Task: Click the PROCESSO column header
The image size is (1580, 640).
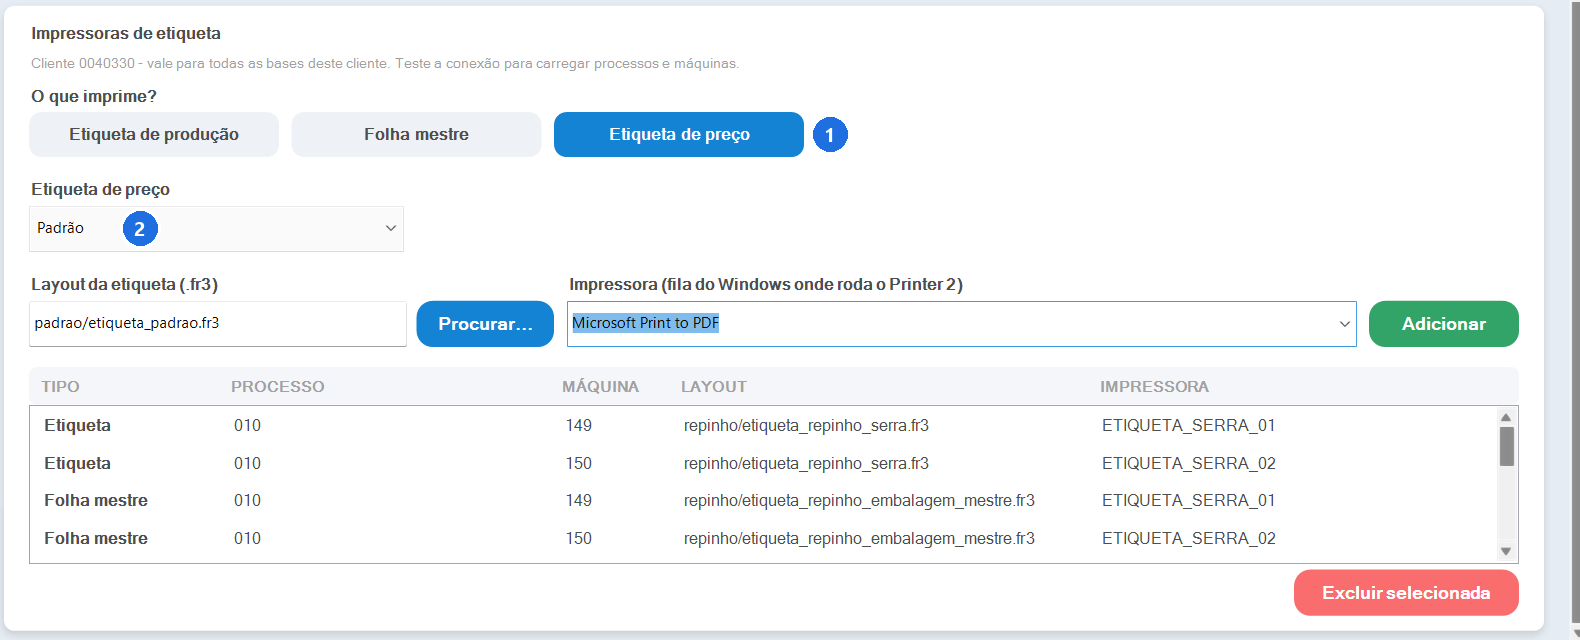Action: coord(277,387)
